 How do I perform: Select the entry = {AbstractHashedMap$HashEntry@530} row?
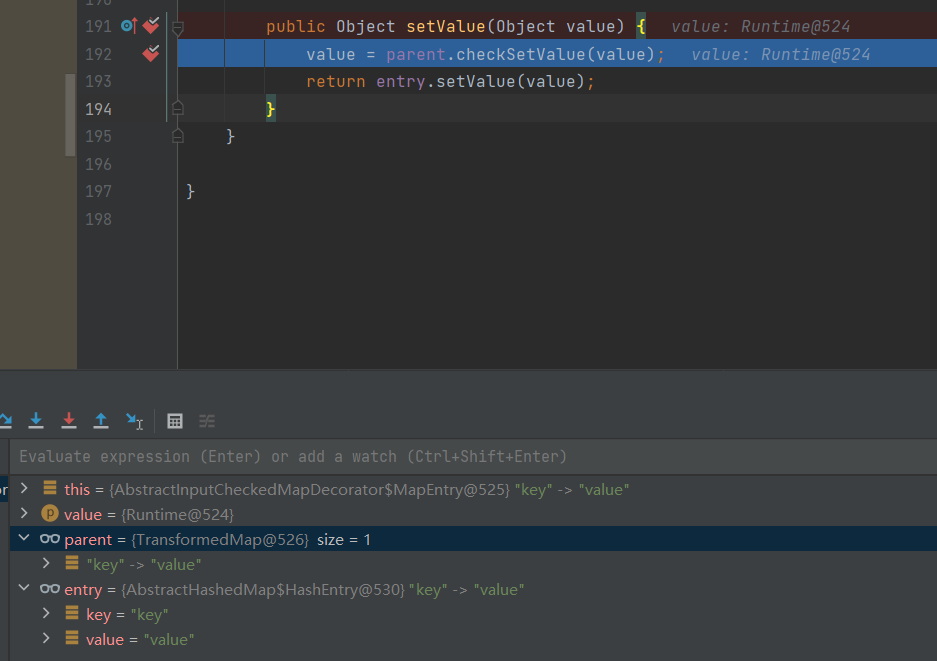(473, 589)
